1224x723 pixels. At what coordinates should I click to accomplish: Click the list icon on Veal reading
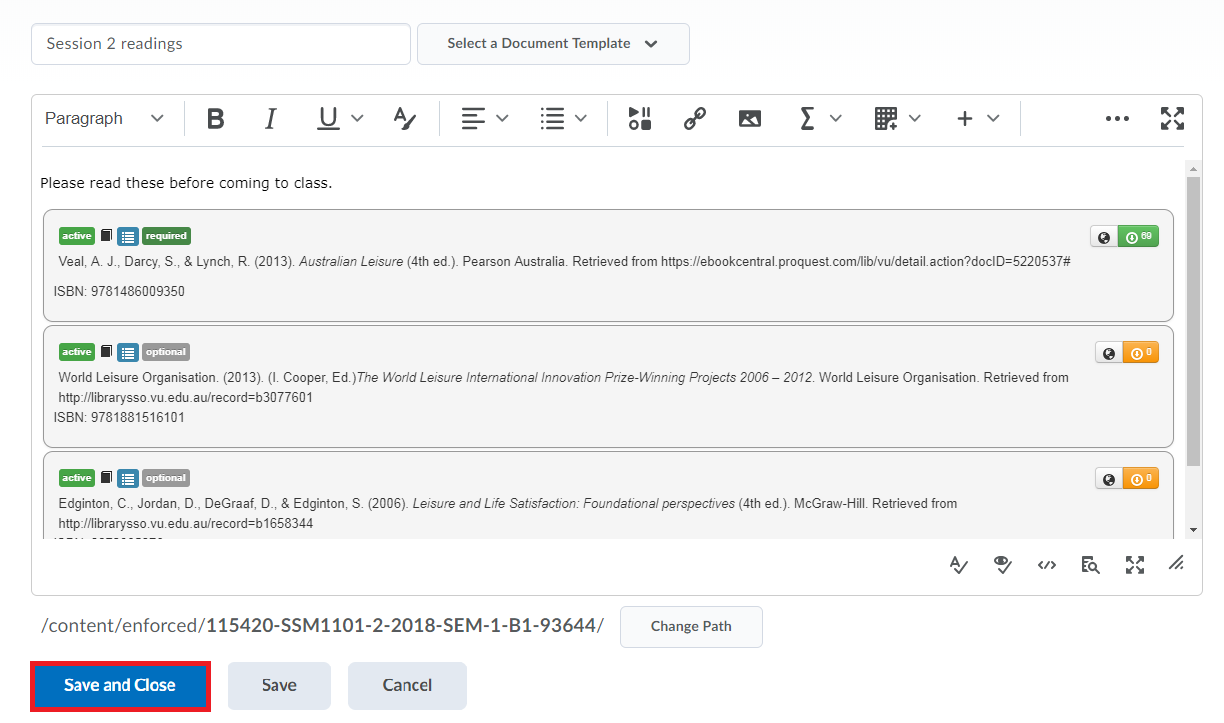pos(127,237)
